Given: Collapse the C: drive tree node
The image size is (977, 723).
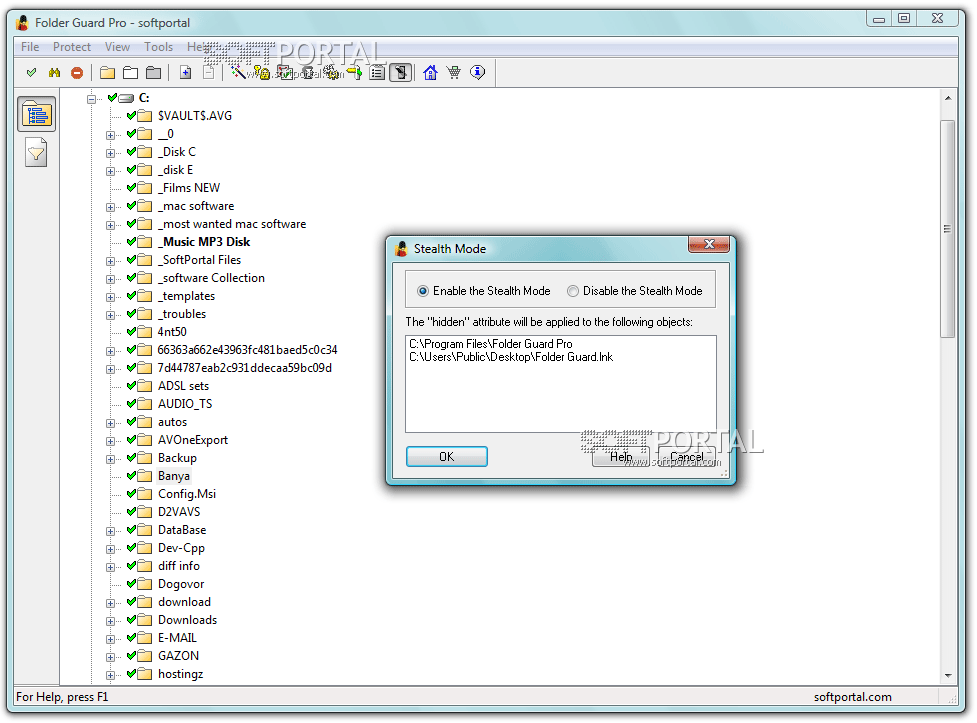Looking at the screenshot, I should click(x=92, y=98).
